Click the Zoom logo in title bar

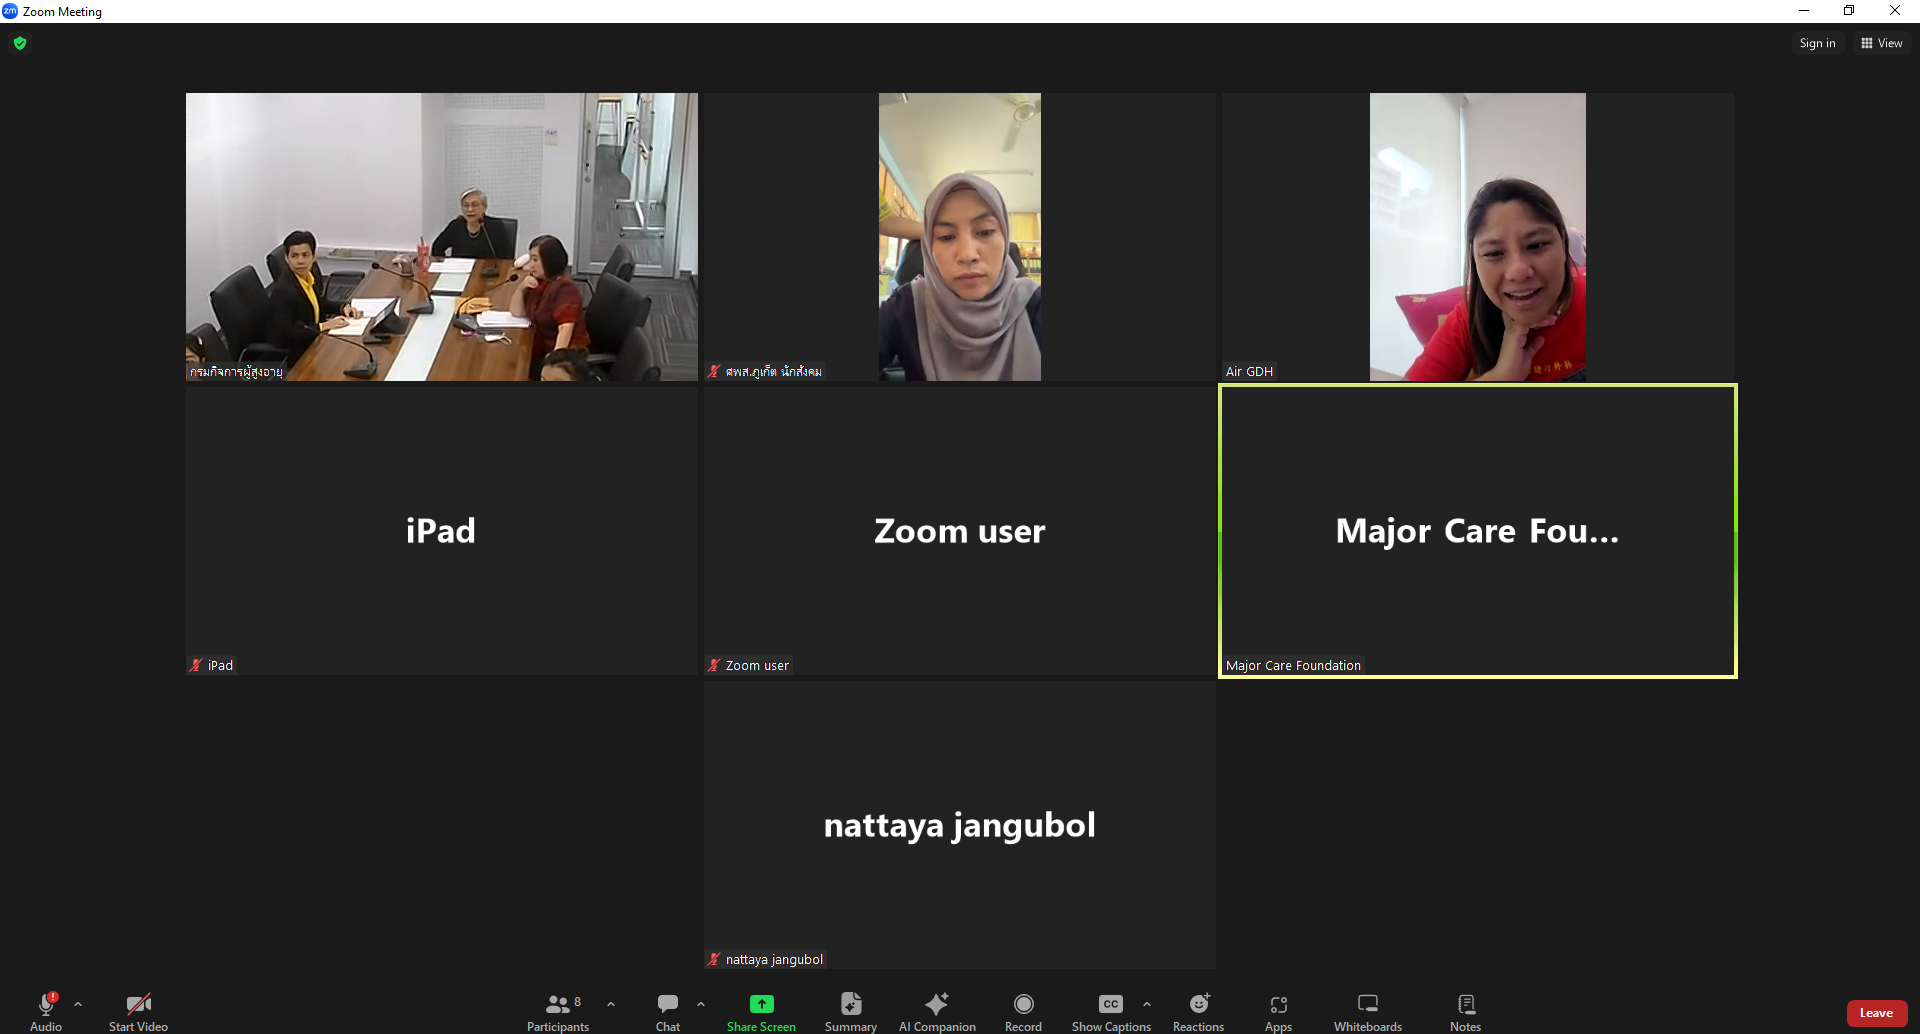10,11
